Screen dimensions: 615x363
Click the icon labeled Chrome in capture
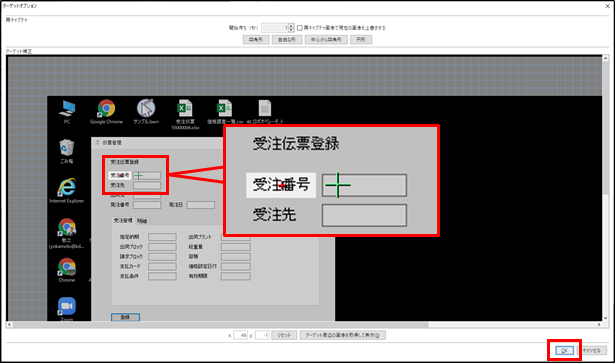point(67,267)
